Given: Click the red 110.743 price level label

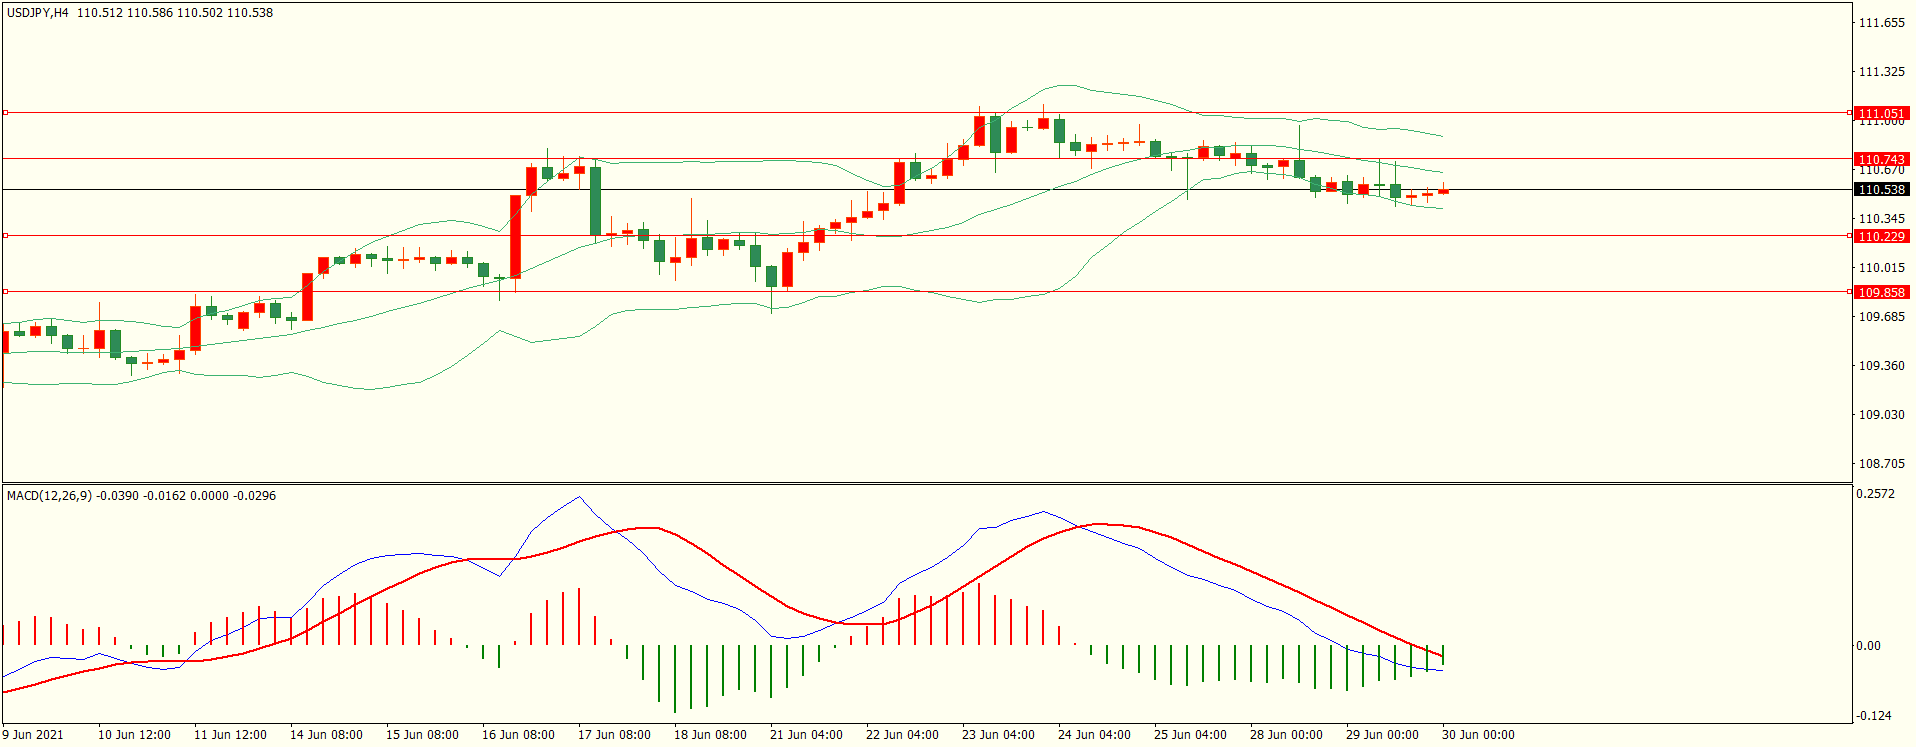Looking at the screenshot, I should [x=1881, y=159].
